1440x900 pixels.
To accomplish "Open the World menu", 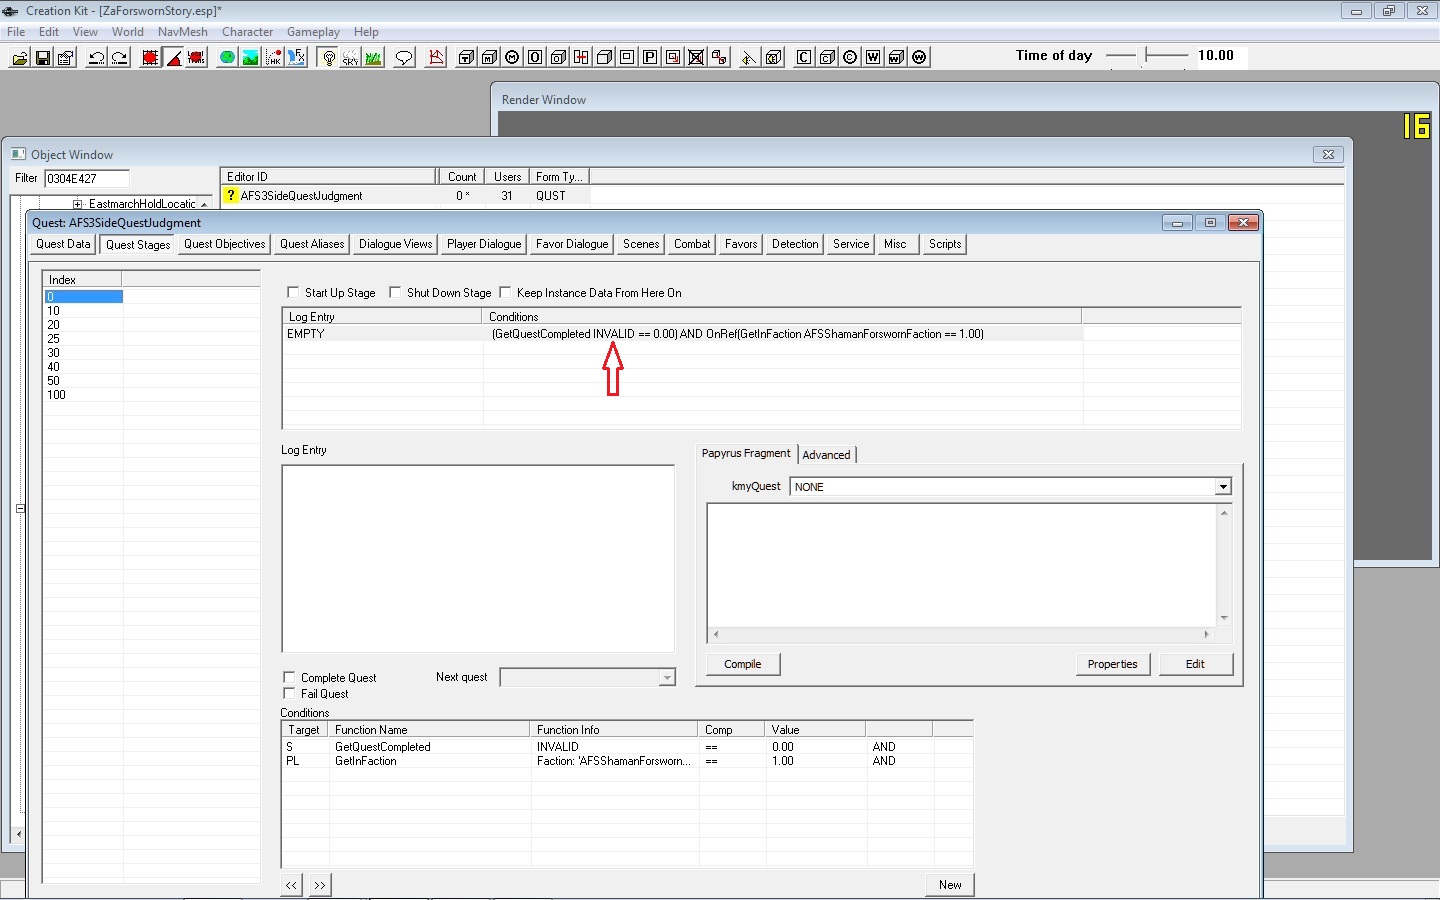I will 128,32.
